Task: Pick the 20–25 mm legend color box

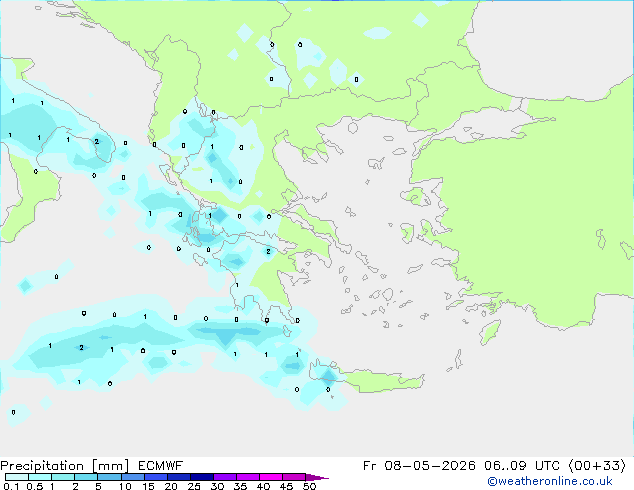Action: point(179,477)
